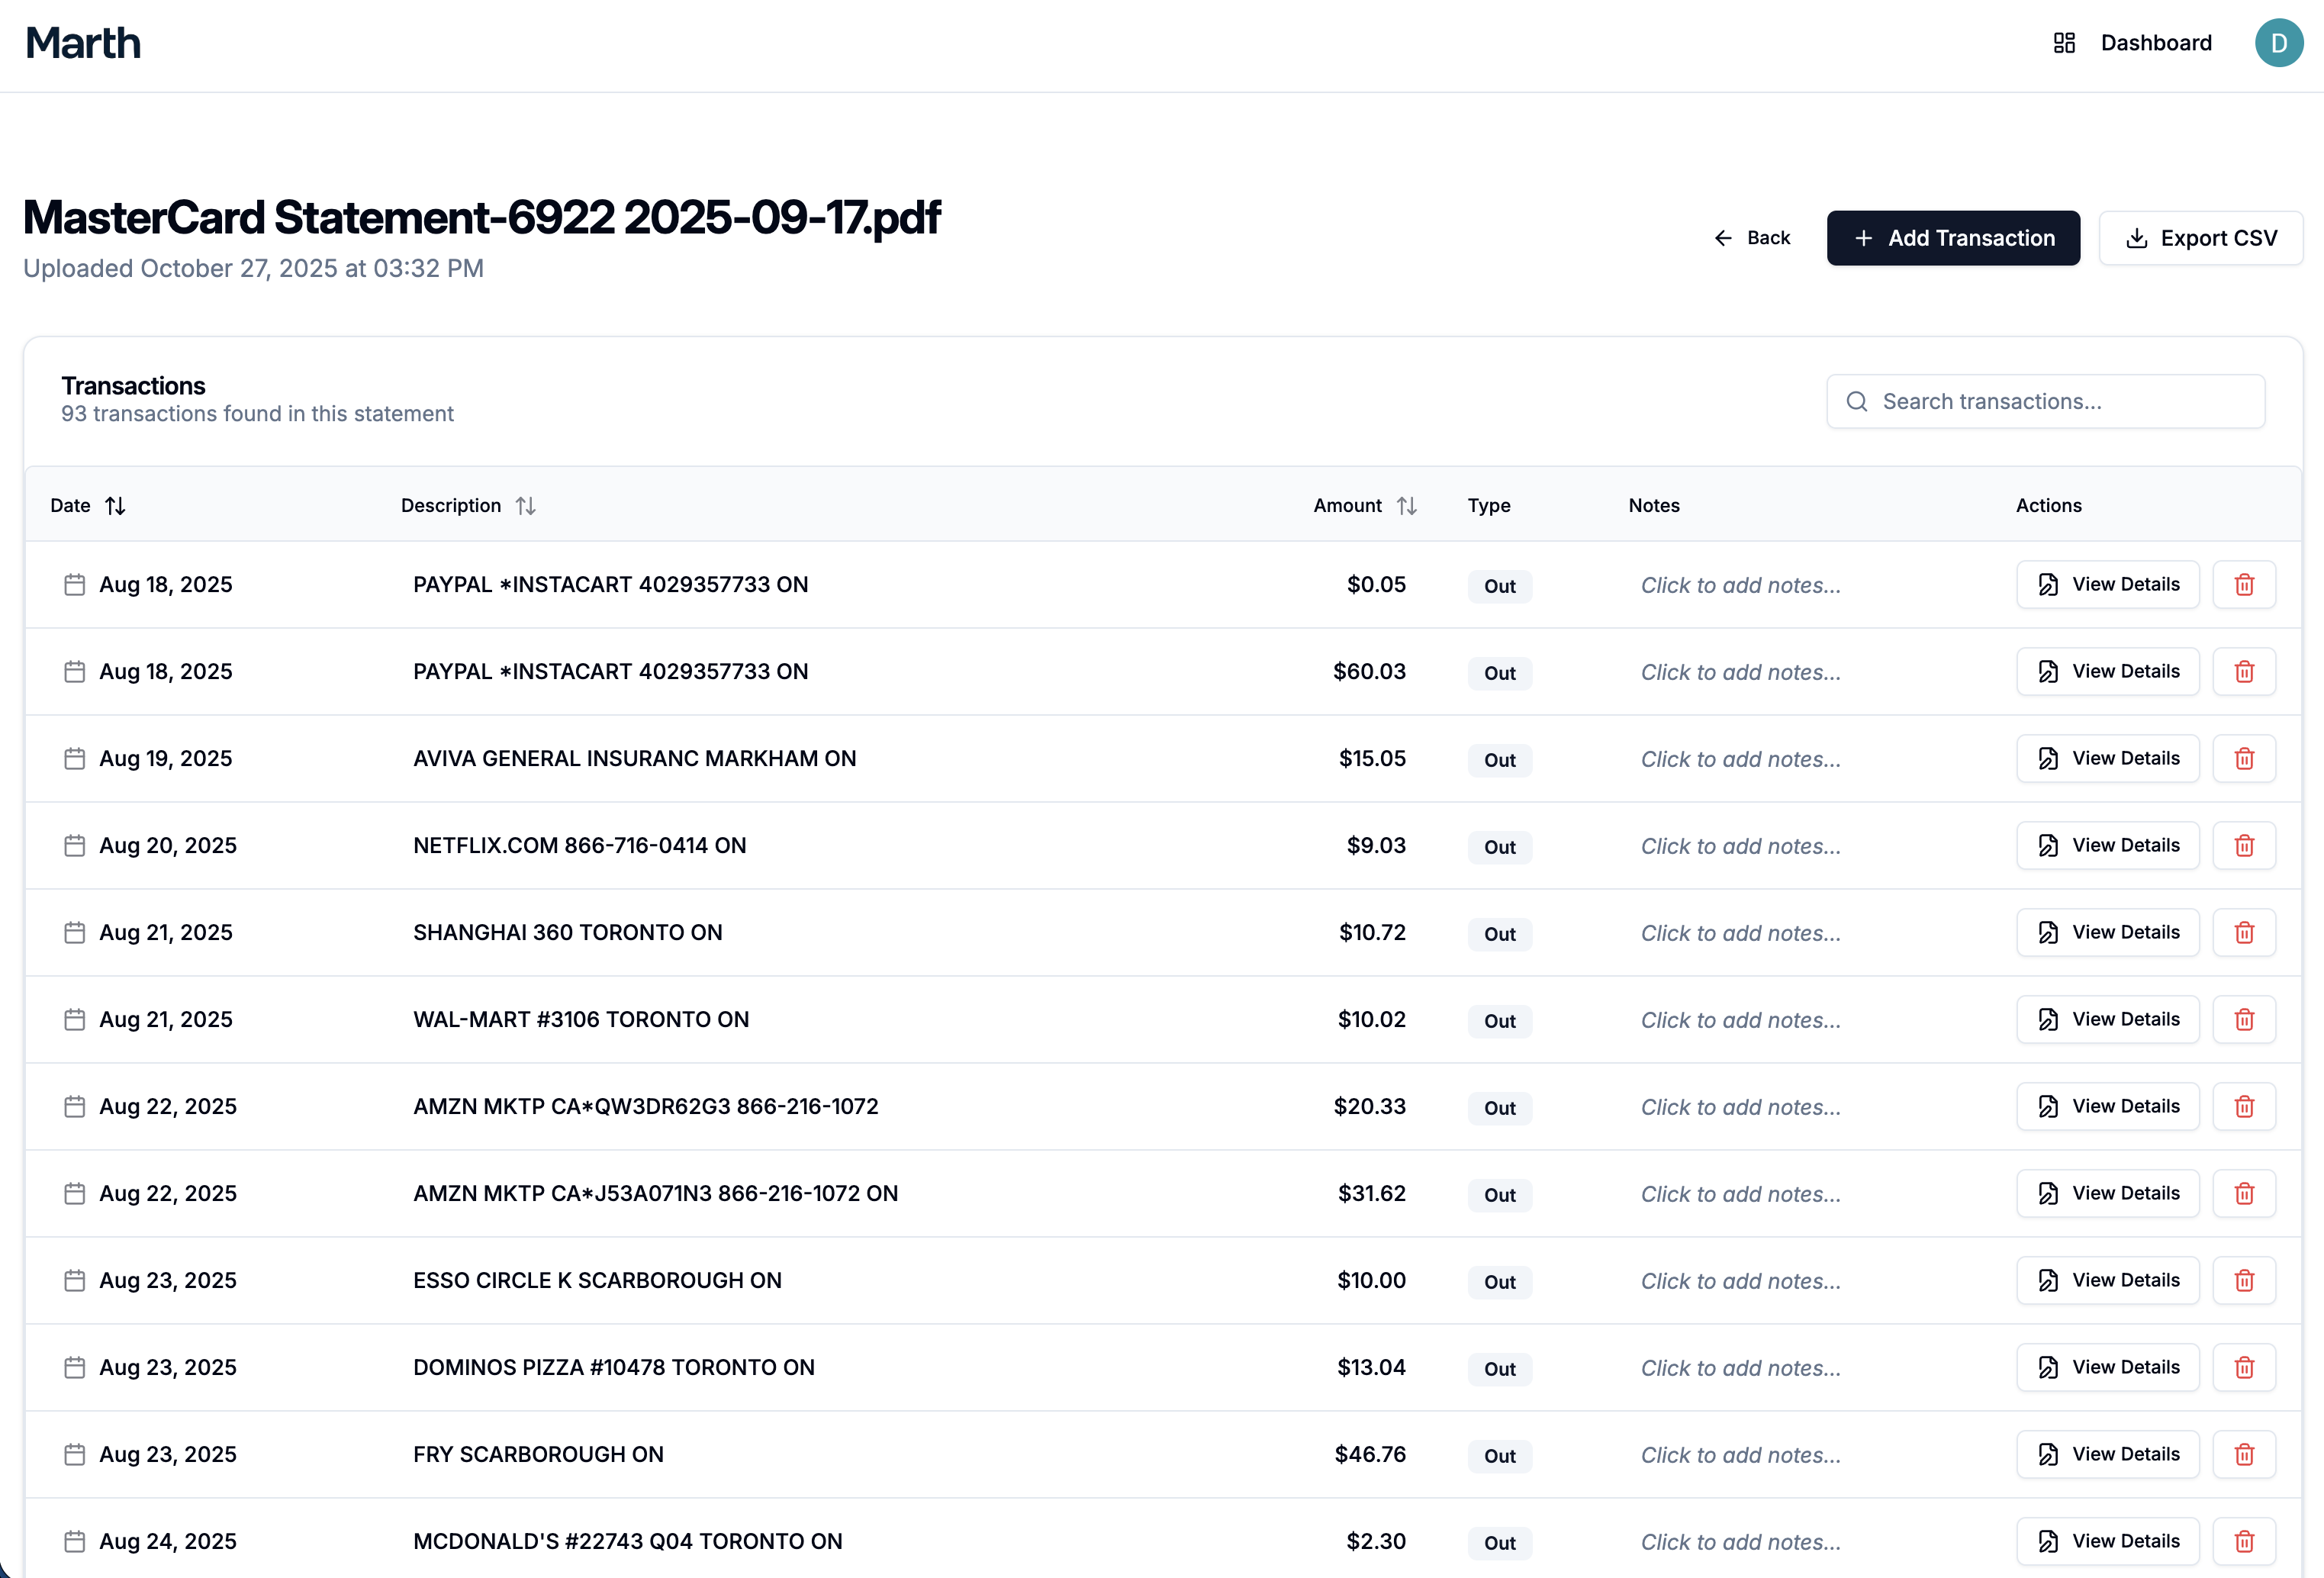This screenshot has height=1578, width=2324.
Task: Click the Add Transaction button
Action: pyautogui.click(x=1953, y=238)
